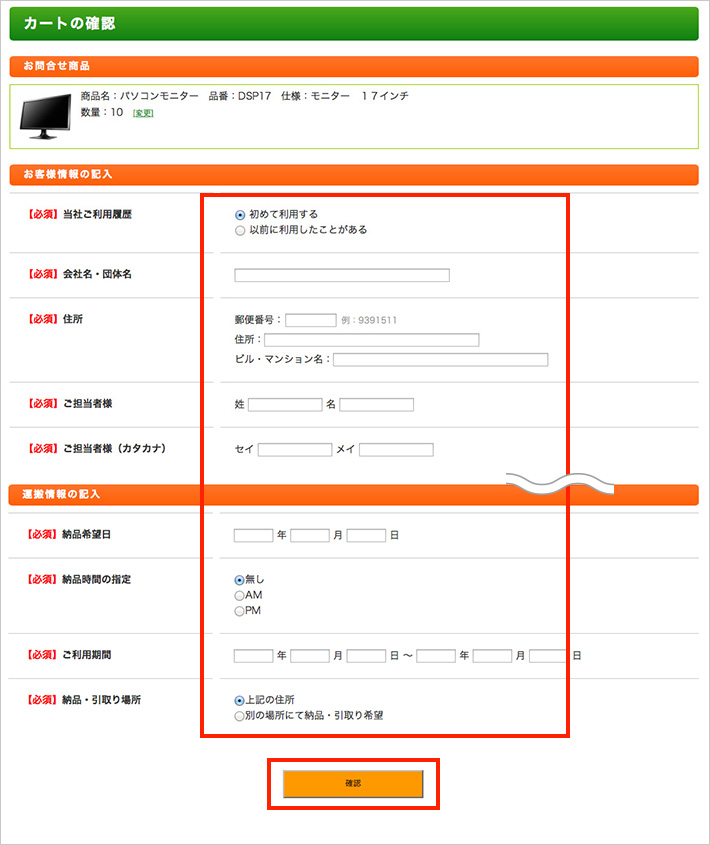This screenshot has height=845, width=710.
Task: Select the AM delivery time option
Action: click(x=239, y=596)
